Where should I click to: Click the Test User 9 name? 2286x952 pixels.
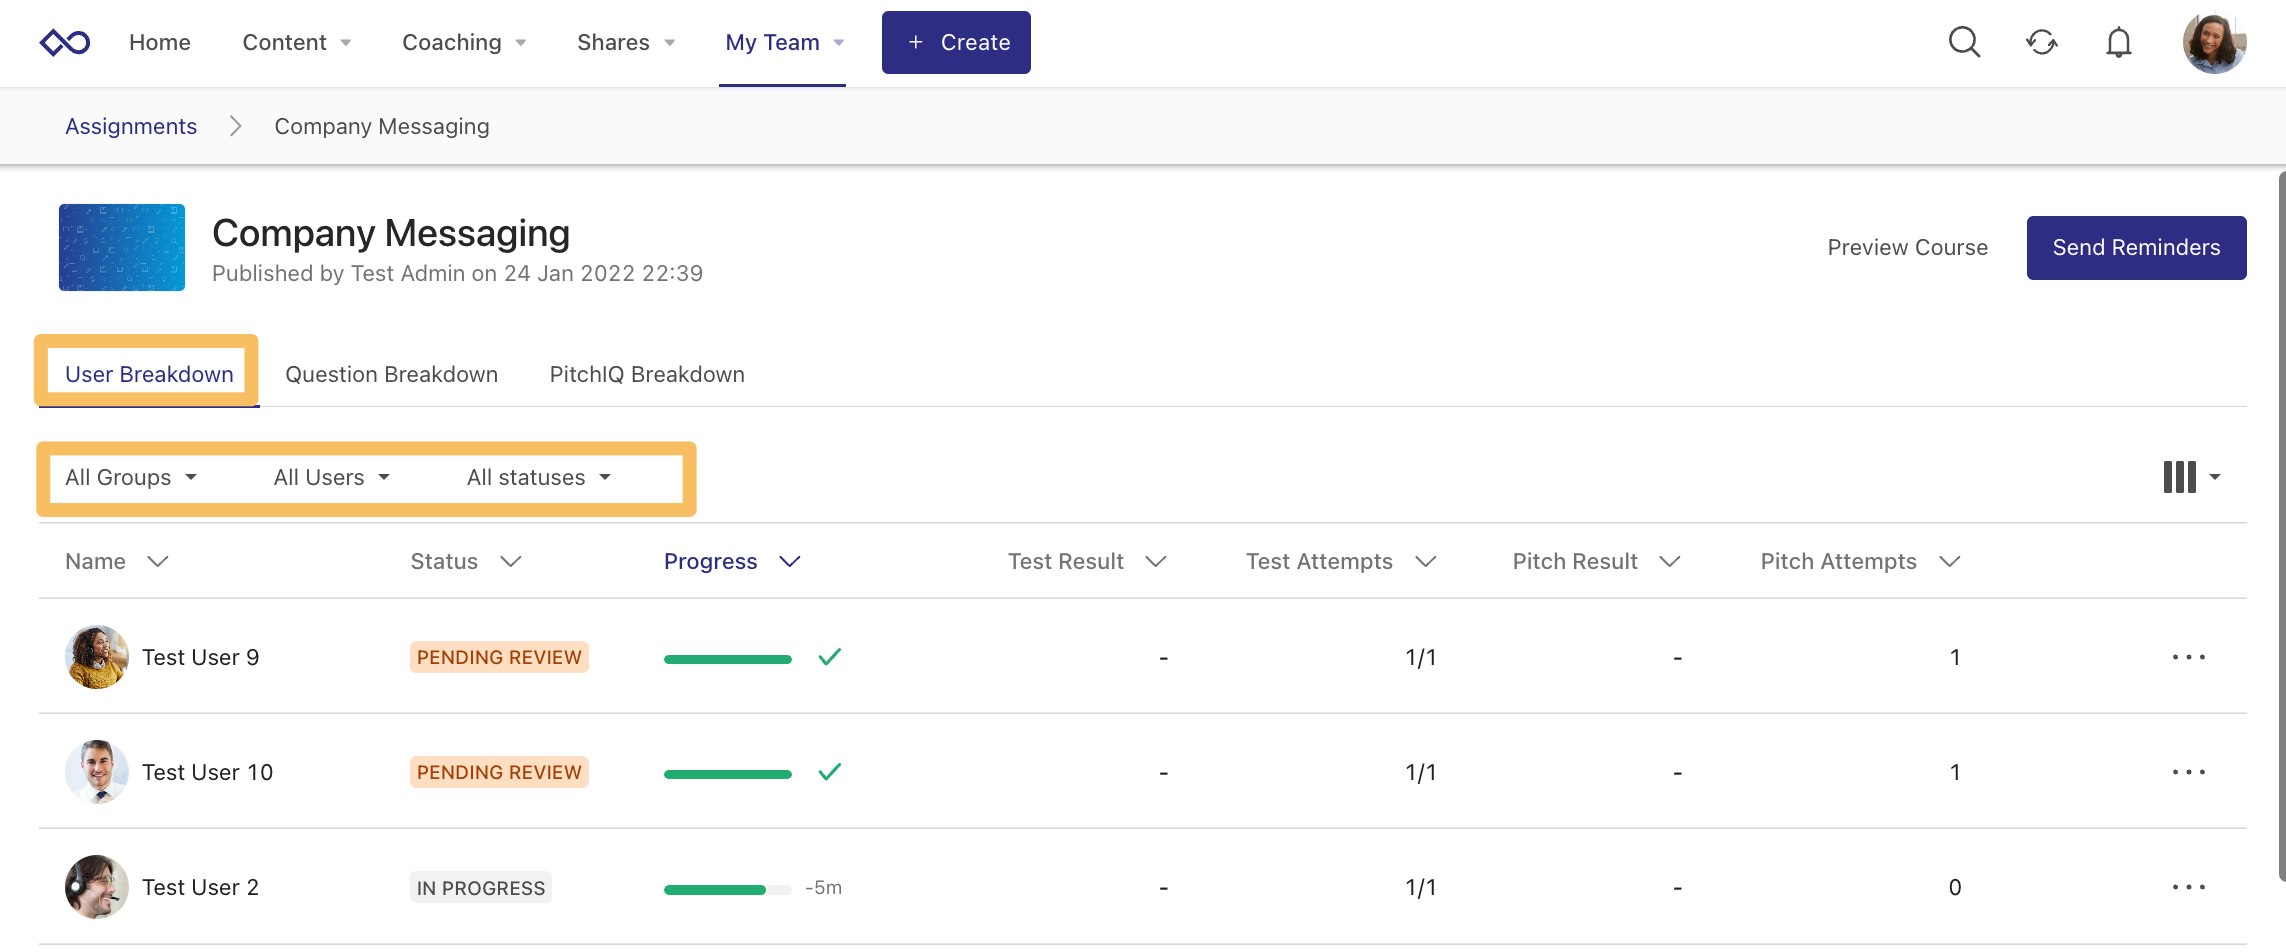(200, 657)
